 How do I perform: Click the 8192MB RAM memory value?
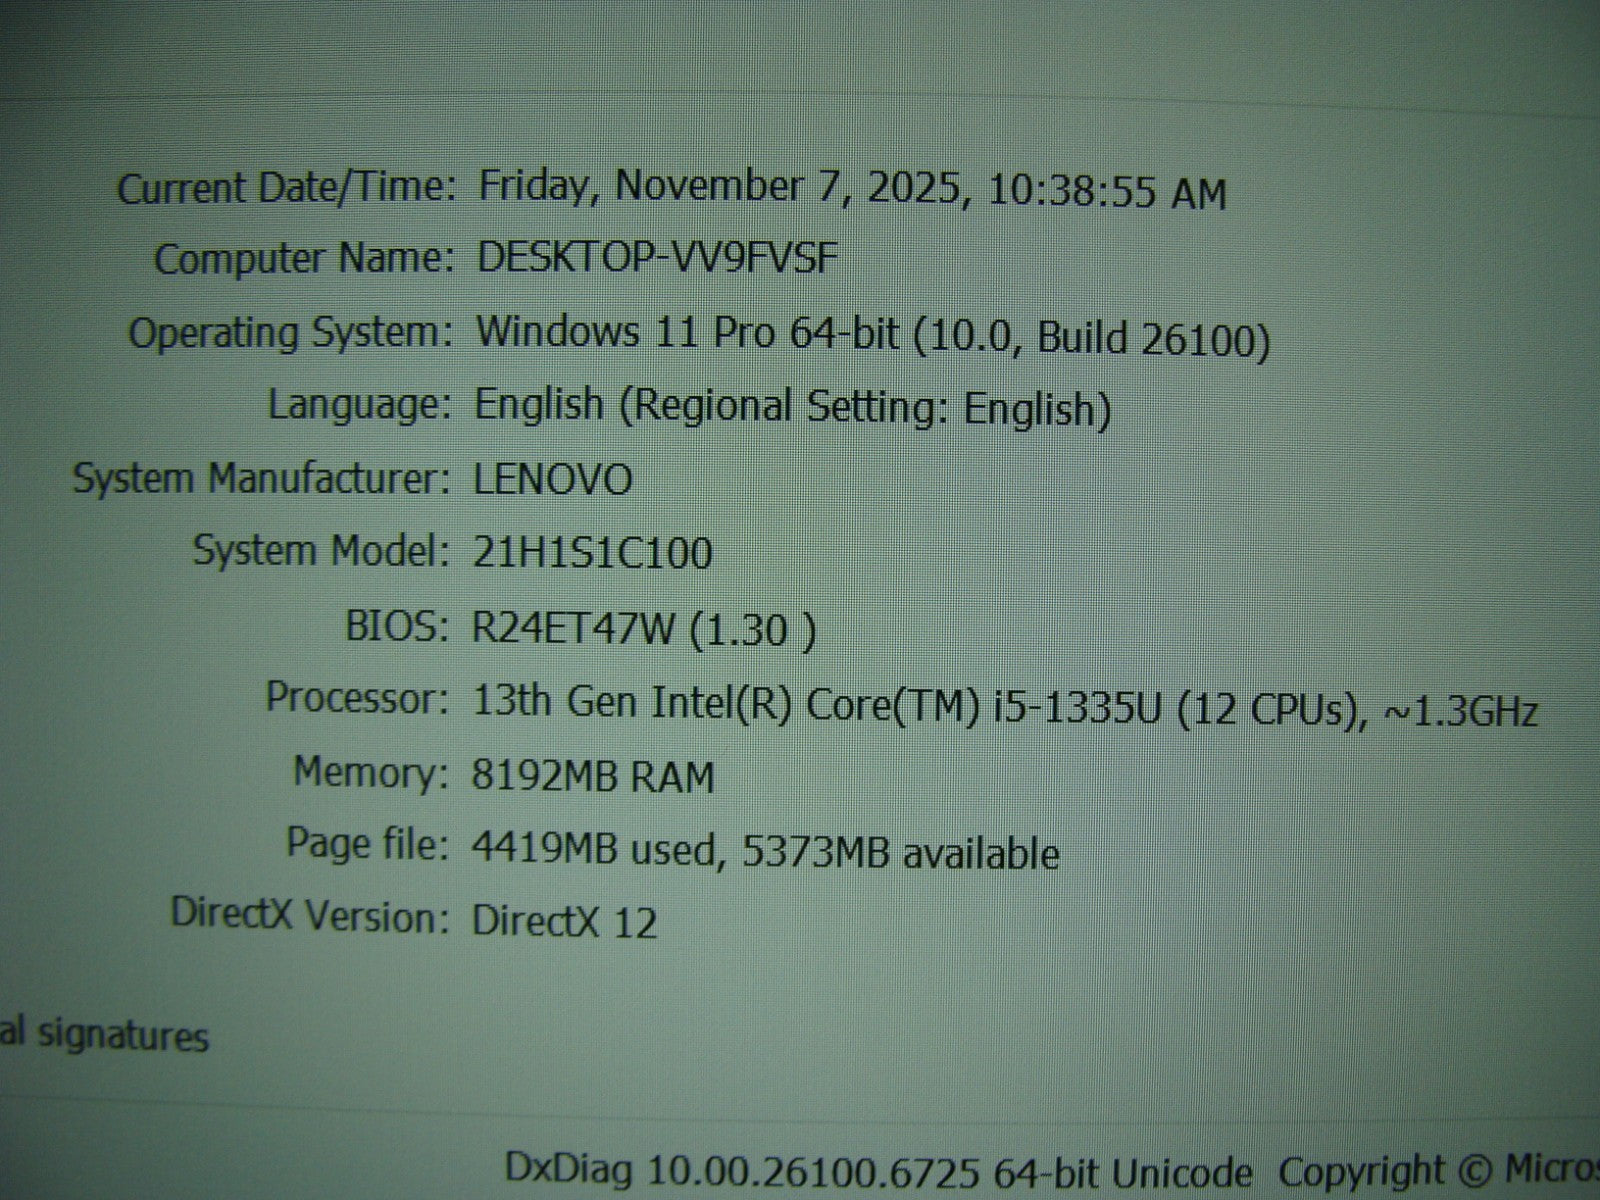coord(593,777)
